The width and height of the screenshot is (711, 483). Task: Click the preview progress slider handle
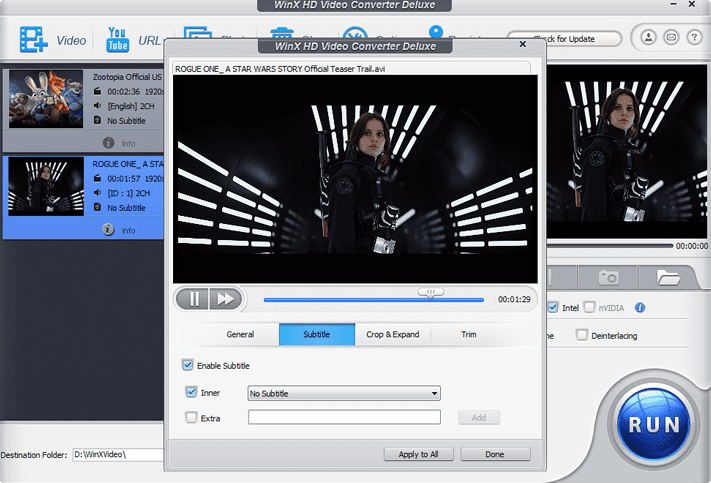tap(430, 293)
